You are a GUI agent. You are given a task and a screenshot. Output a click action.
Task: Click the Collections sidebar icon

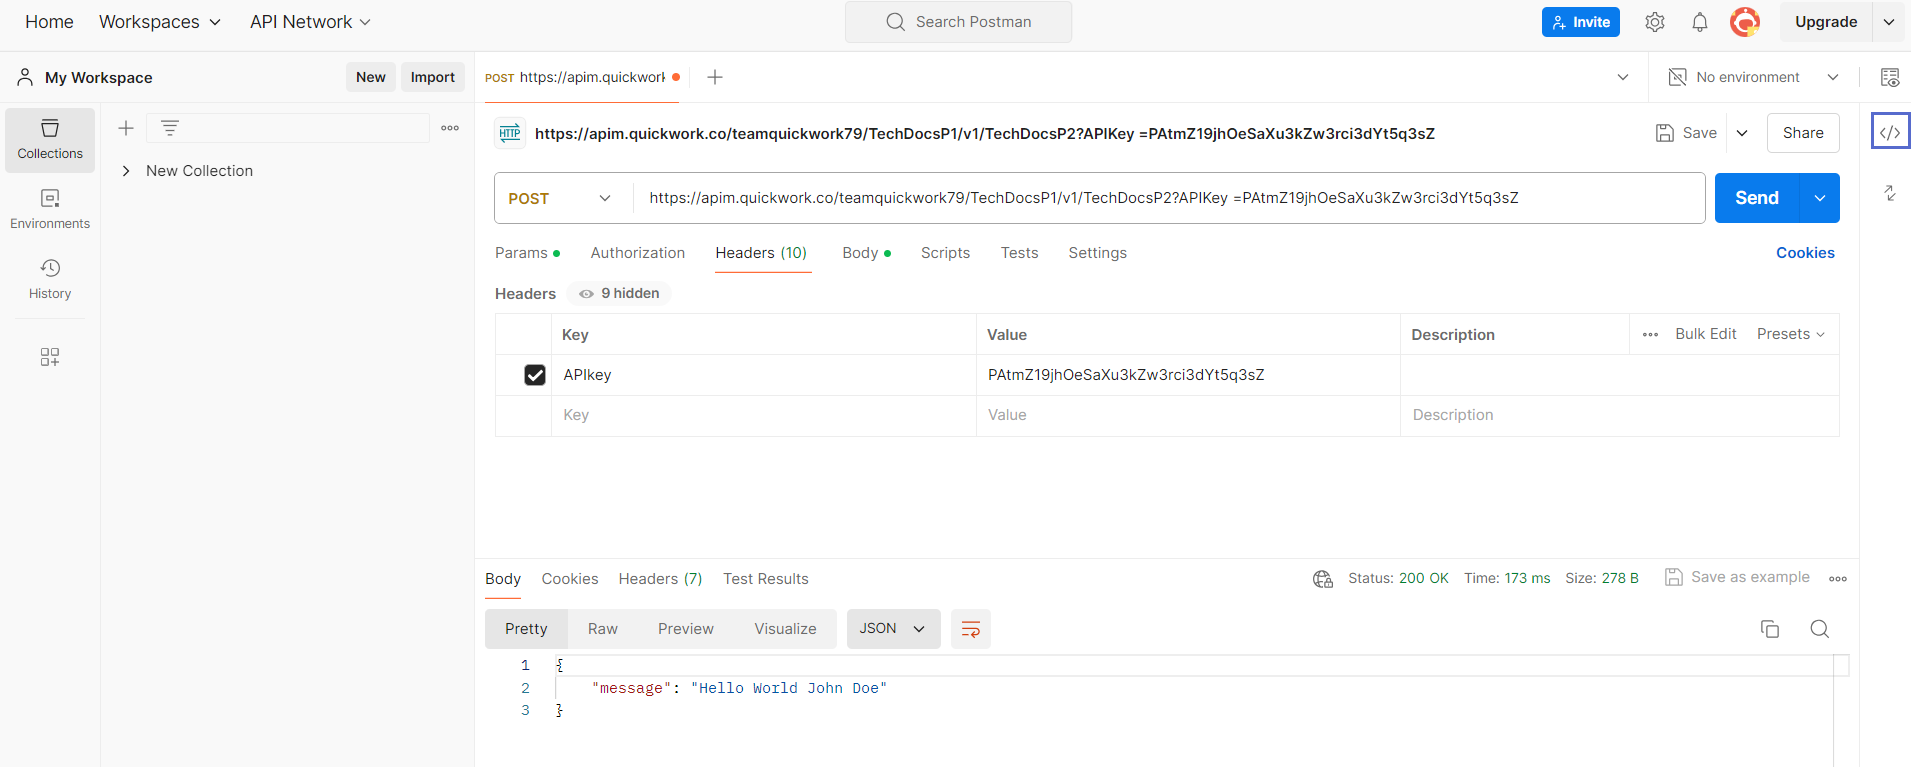click(50, 139)
